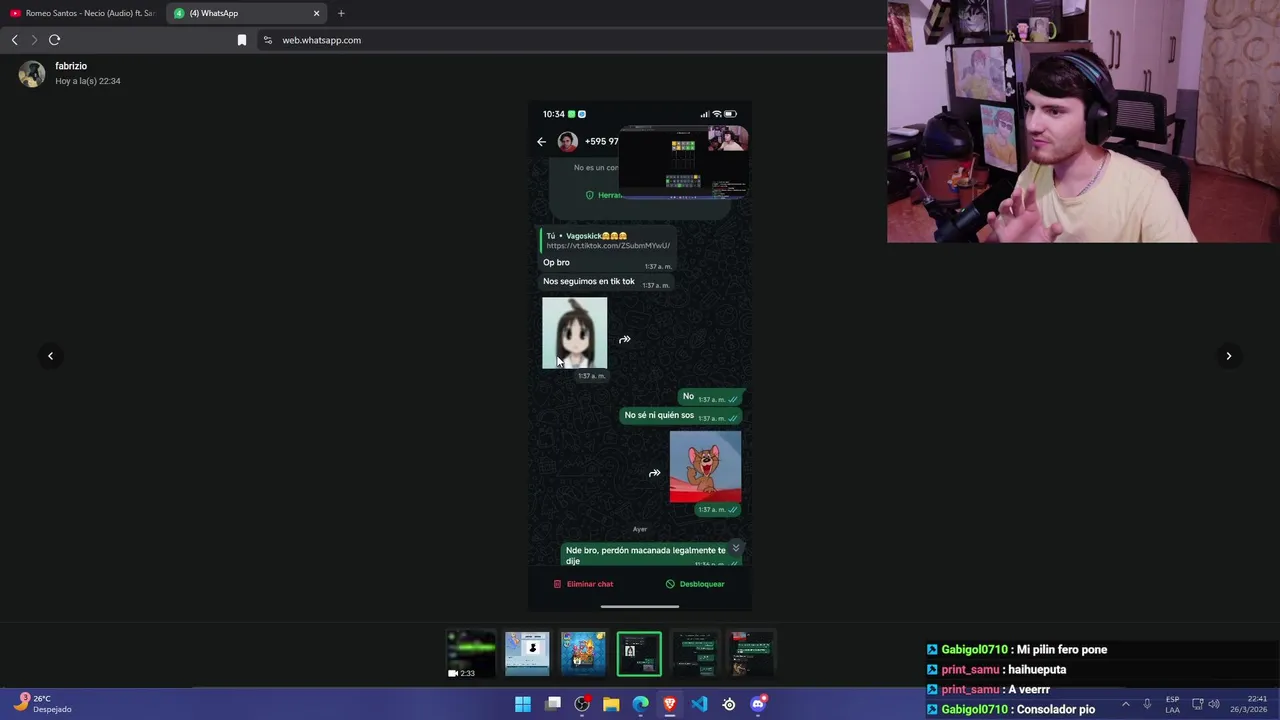Screen dimensions: 1280x720
Task: Open a new browser tab
Action: pyautogui.click(x=341, y=13)
